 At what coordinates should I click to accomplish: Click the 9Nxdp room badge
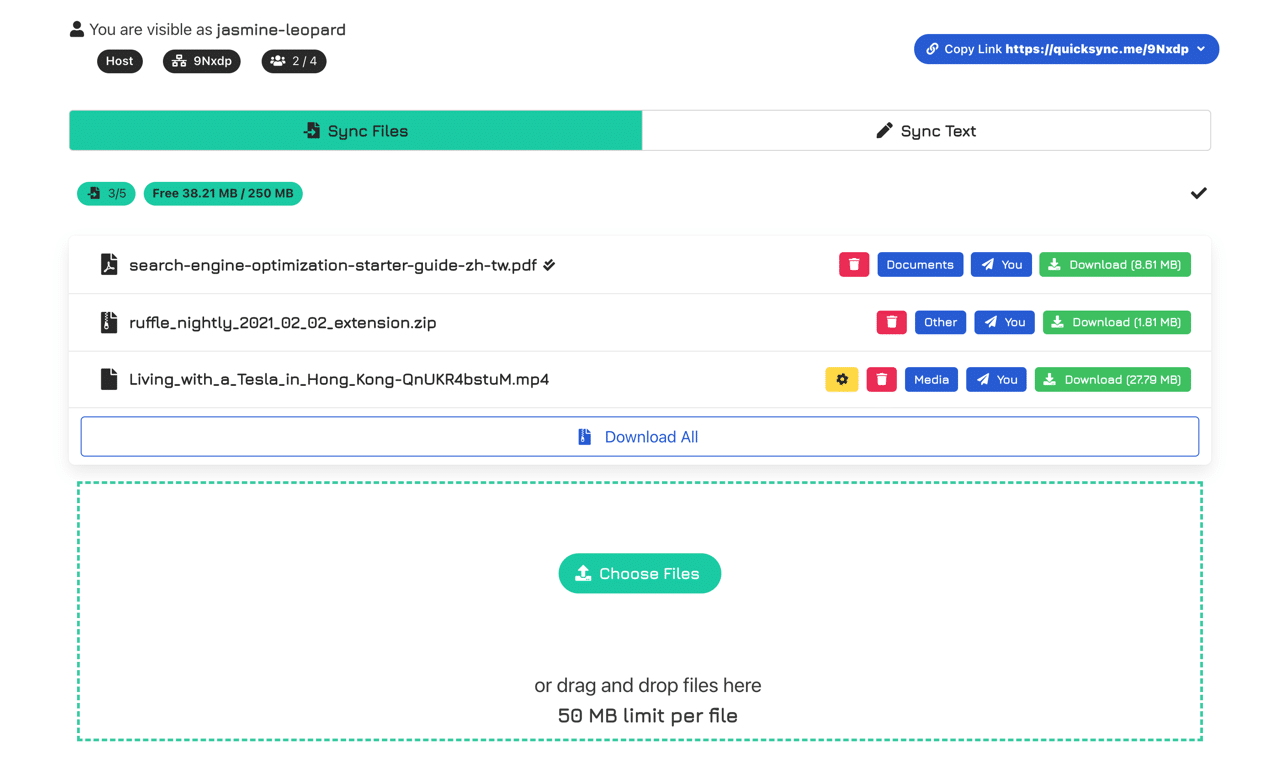click(201, 61)
